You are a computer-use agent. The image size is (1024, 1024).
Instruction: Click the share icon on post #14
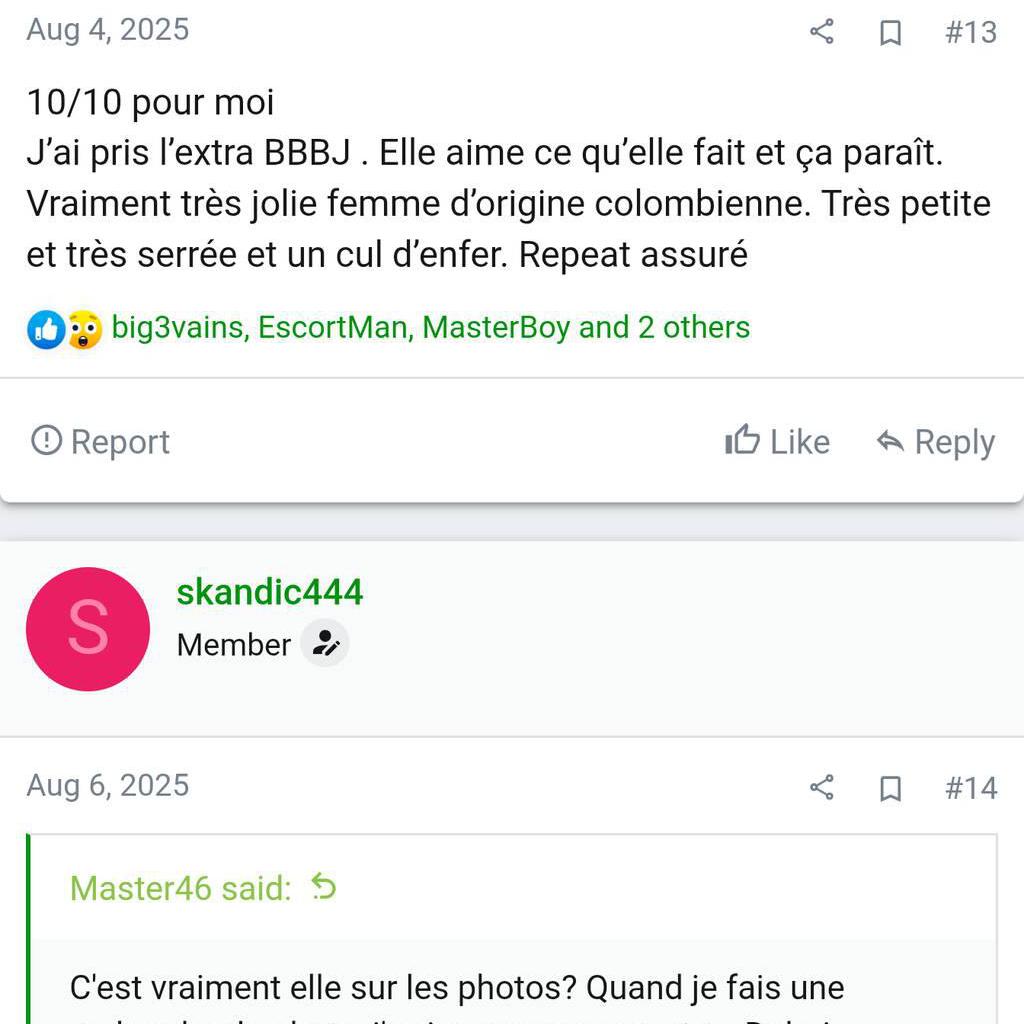pyautogui.click(x=822, y=788)
